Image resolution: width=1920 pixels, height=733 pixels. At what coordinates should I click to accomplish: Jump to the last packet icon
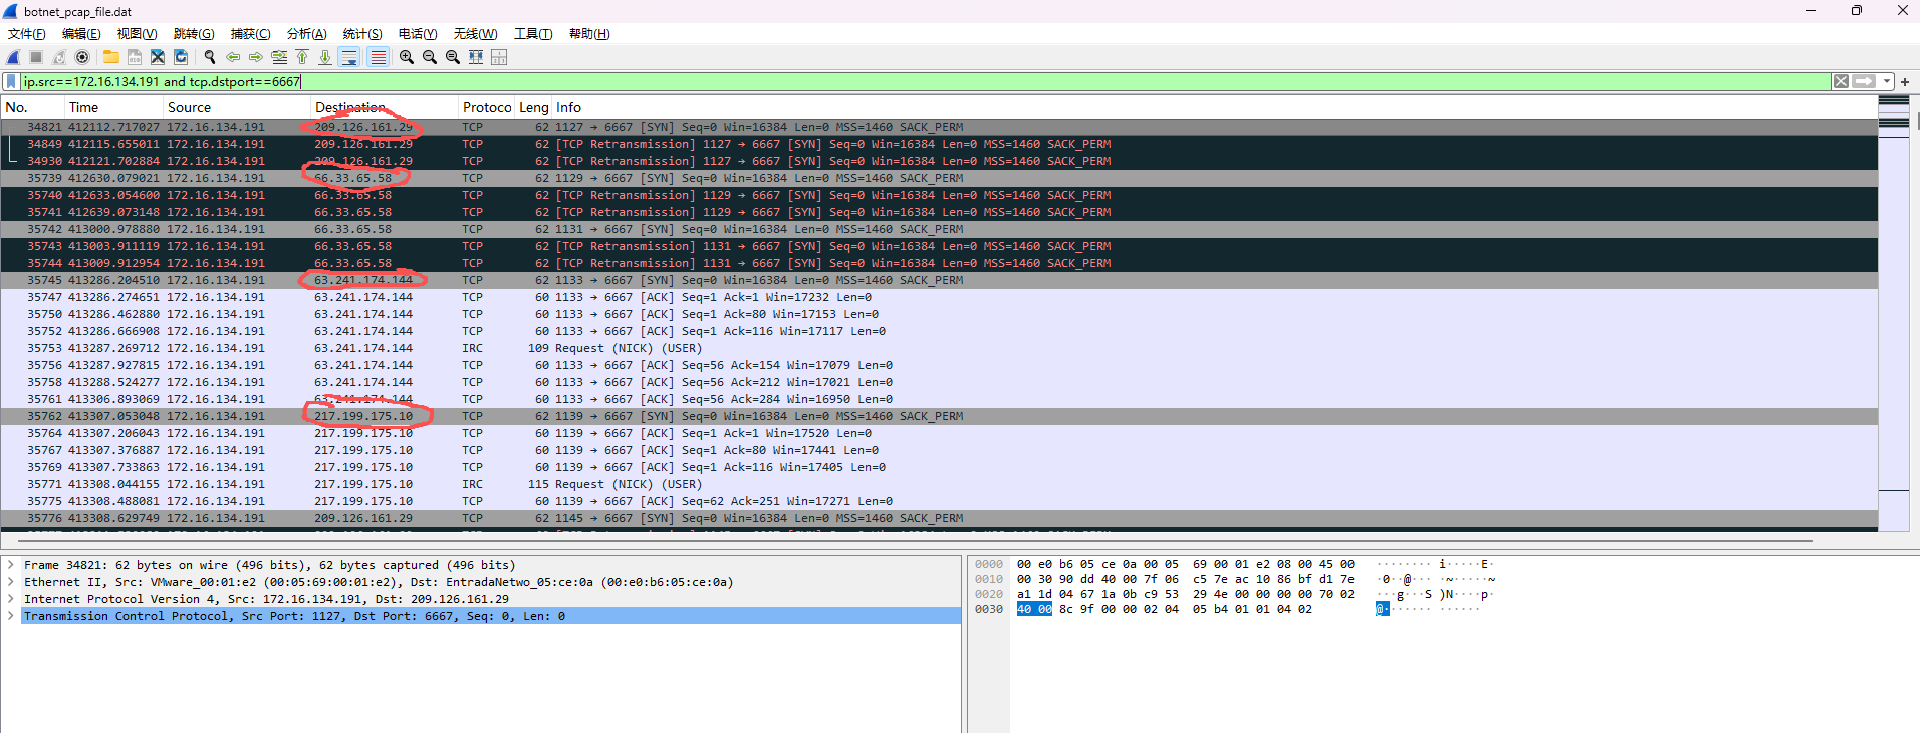[325, 57]
